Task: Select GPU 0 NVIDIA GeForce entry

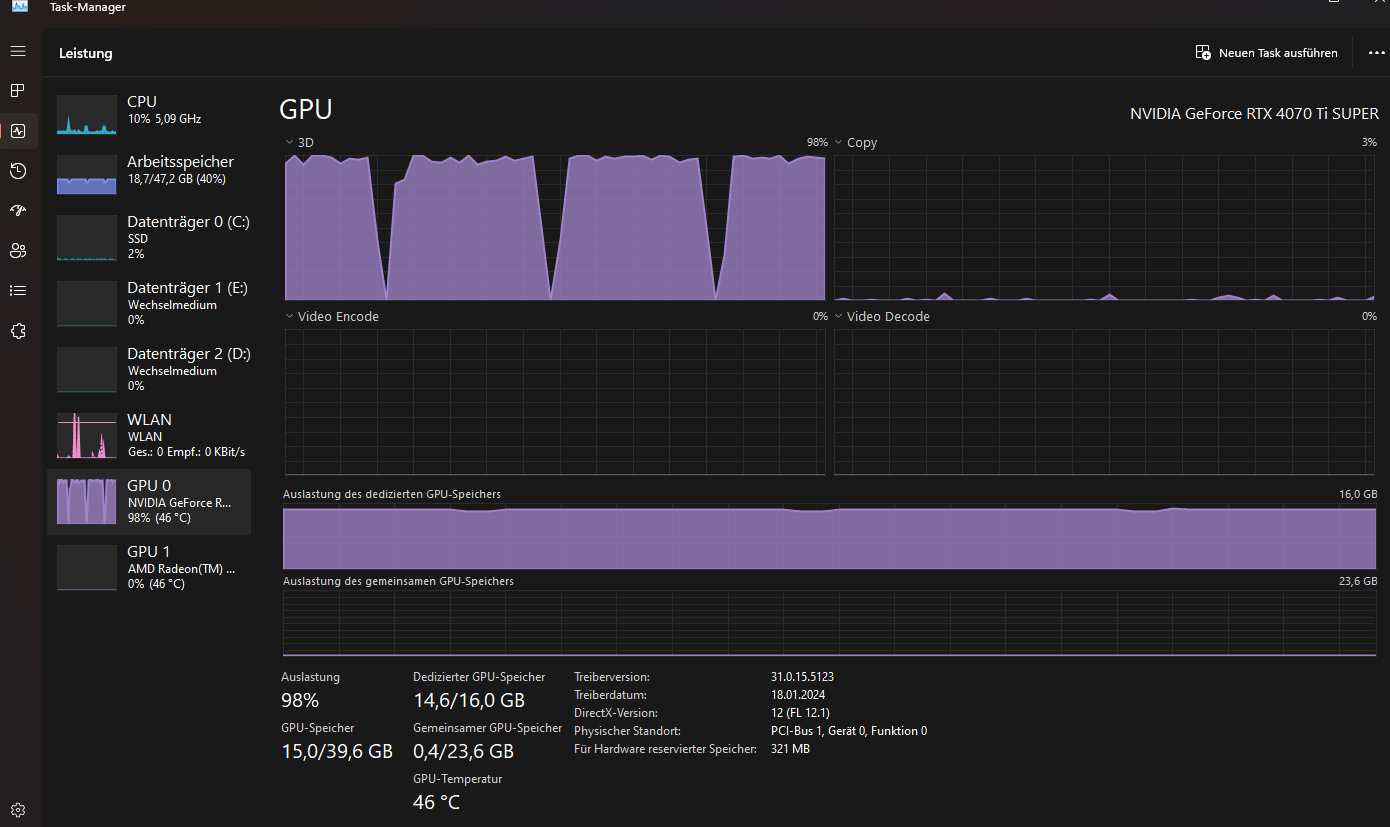Action: [x=149, y=501]
